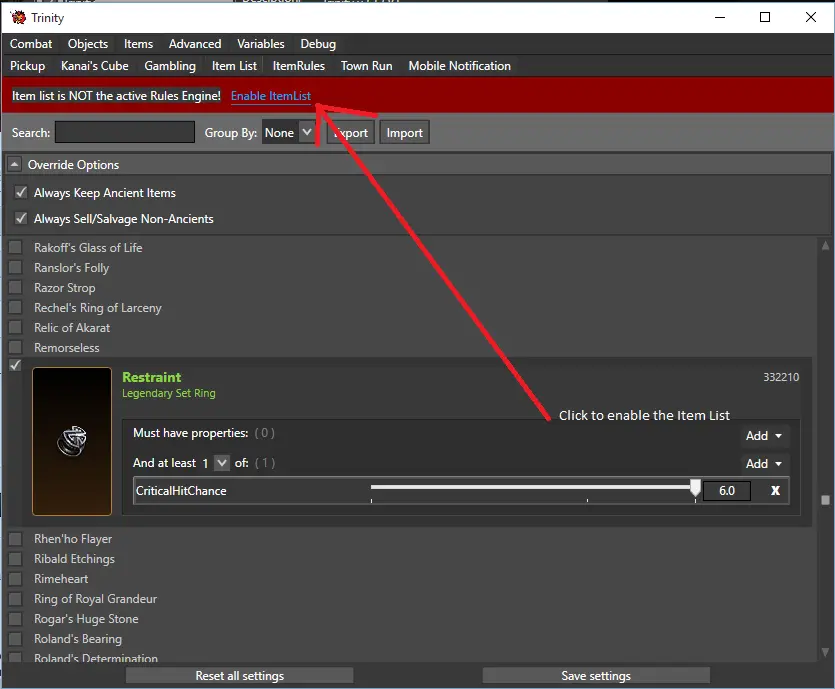This screenshot has height=689, width=835.
Task: Open the Gambling sub-tab
Action: pyautogui.click(x=170, y=65)
